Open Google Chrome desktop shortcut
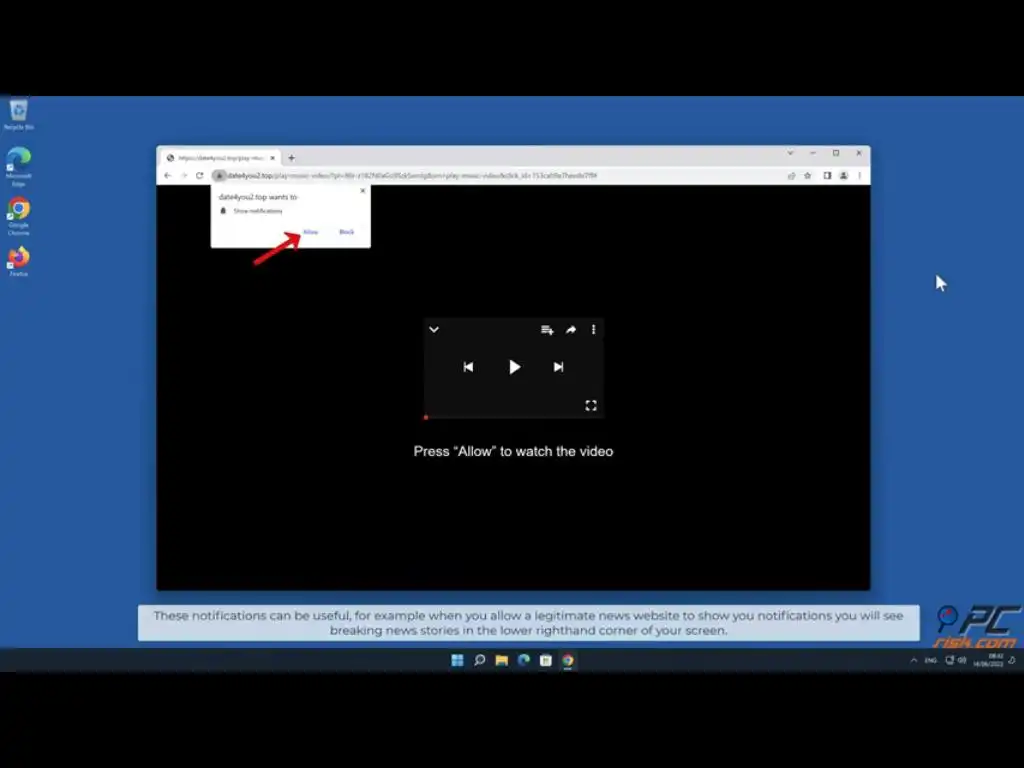 point(18,216)
